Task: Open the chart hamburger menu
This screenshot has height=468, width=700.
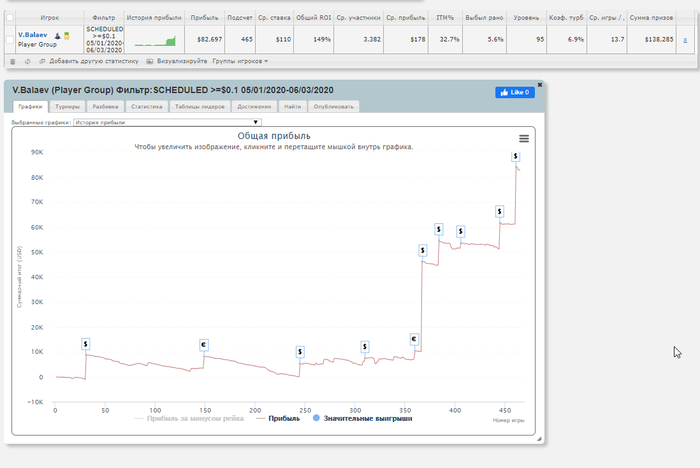Action: (x=524, y=139)
